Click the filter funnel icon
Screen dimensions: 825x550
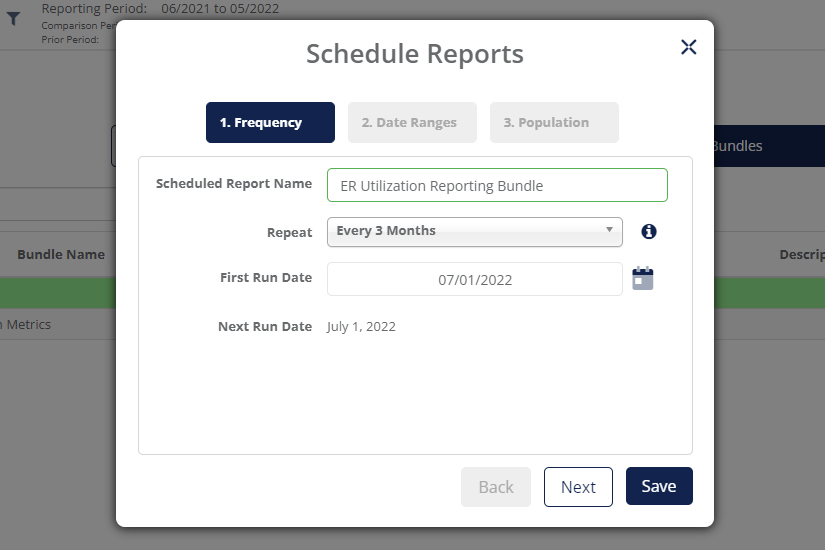(x=14, y=18)
